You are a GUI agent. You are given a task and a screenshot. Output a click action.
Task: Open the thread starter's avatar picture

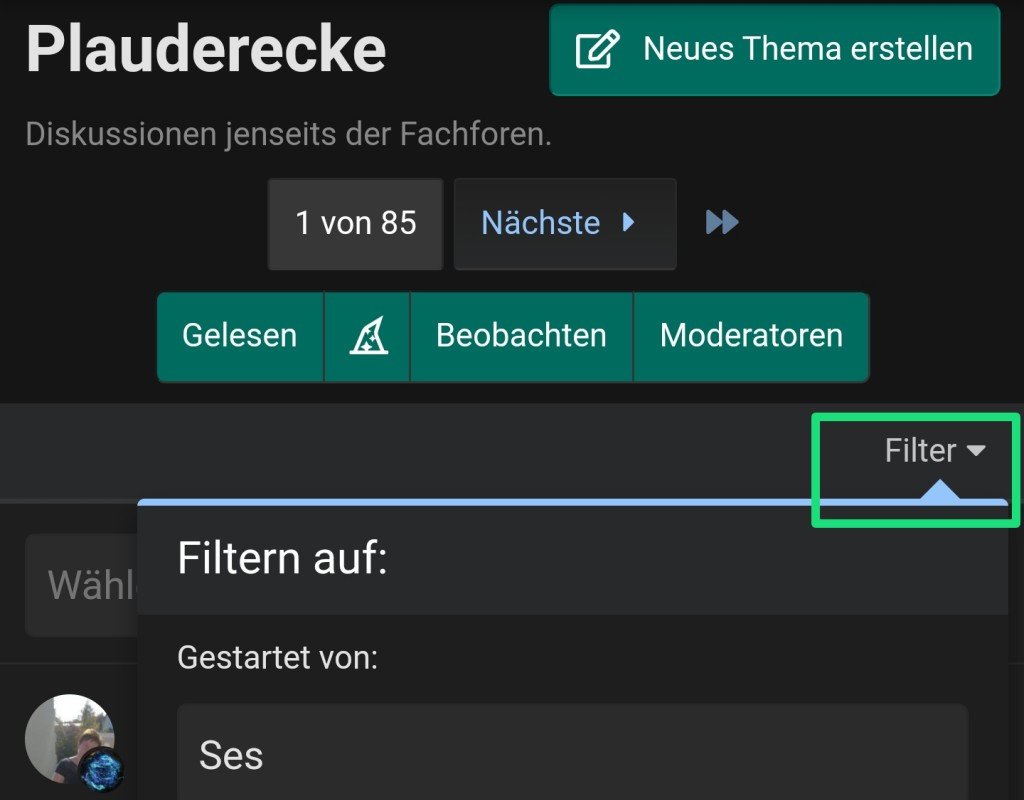click(68, 737)
